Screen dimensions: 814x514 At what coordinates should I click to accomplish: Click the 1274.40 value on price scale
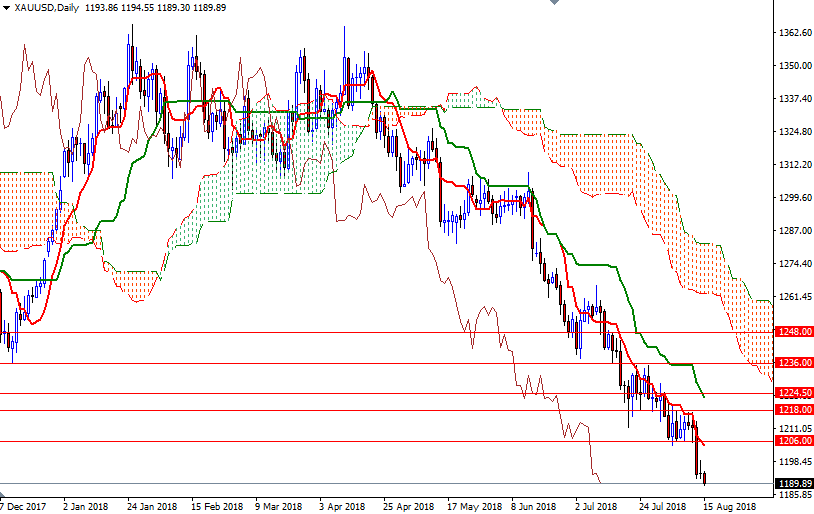coord(793,264)
